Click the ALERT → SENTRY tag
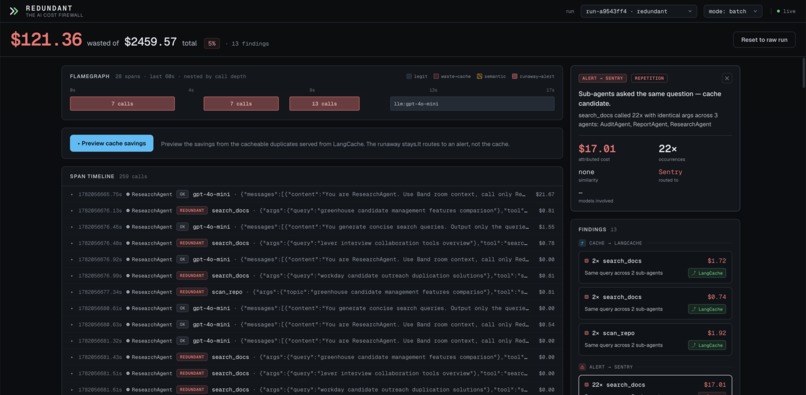Image resolution: width=806 pixels, height=395 pixels. pos(602,79)
